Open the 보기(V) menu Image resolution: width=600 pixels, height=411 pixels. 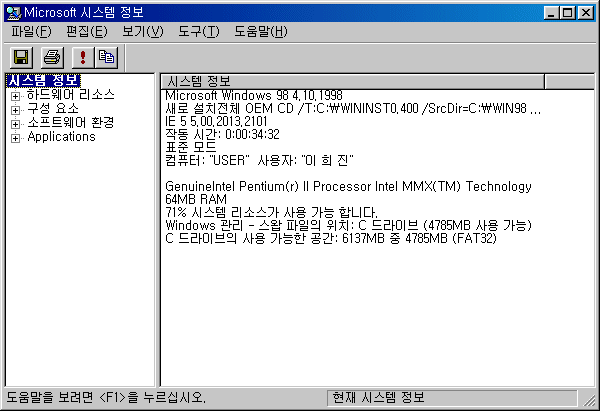tap(142, 32)
